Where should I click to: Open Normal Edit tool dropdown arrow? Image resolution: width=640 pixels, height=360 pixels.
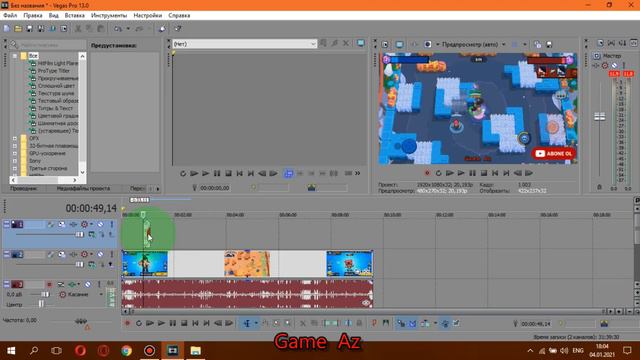tap(256, 323)
